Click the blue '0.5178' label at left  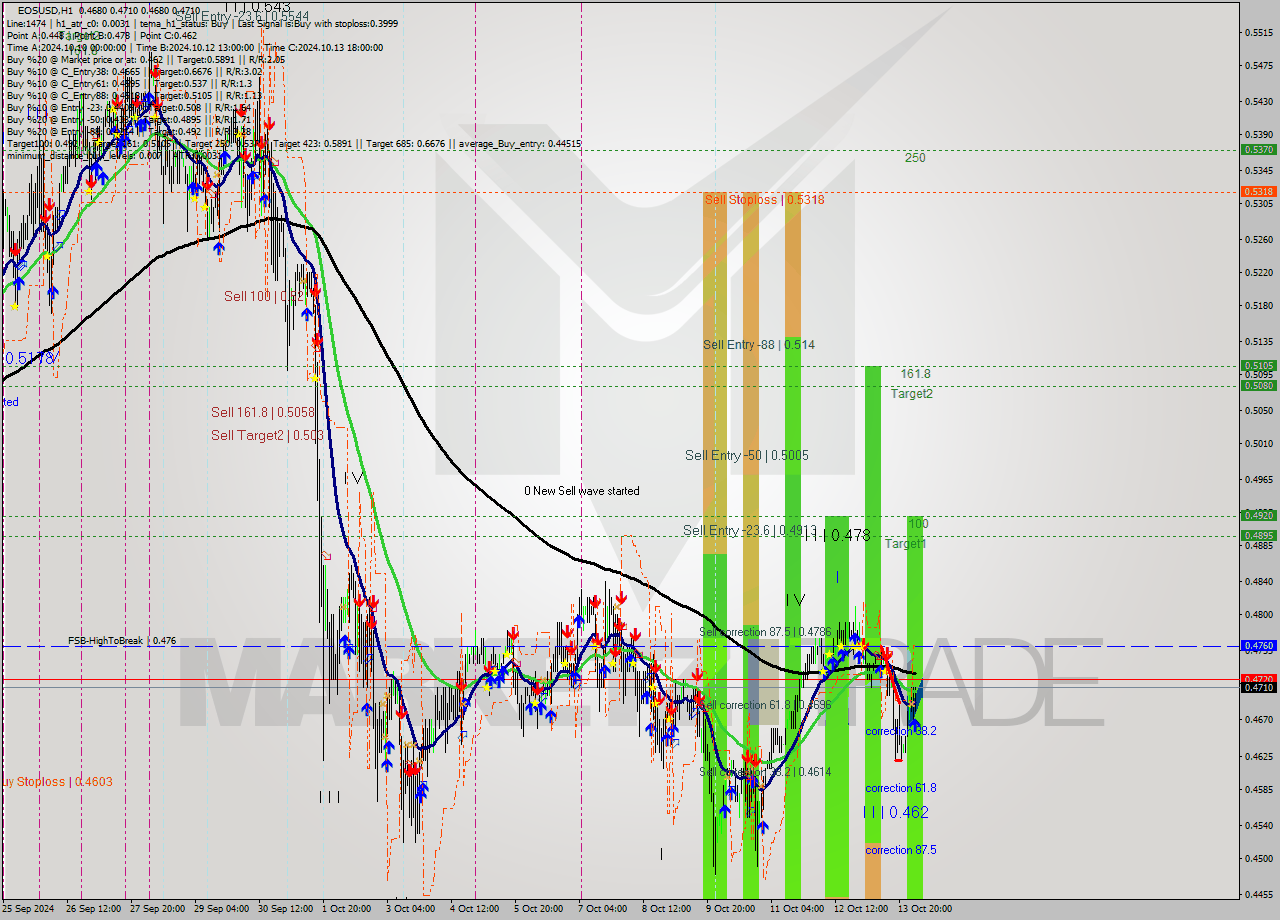tap(32, 357)
